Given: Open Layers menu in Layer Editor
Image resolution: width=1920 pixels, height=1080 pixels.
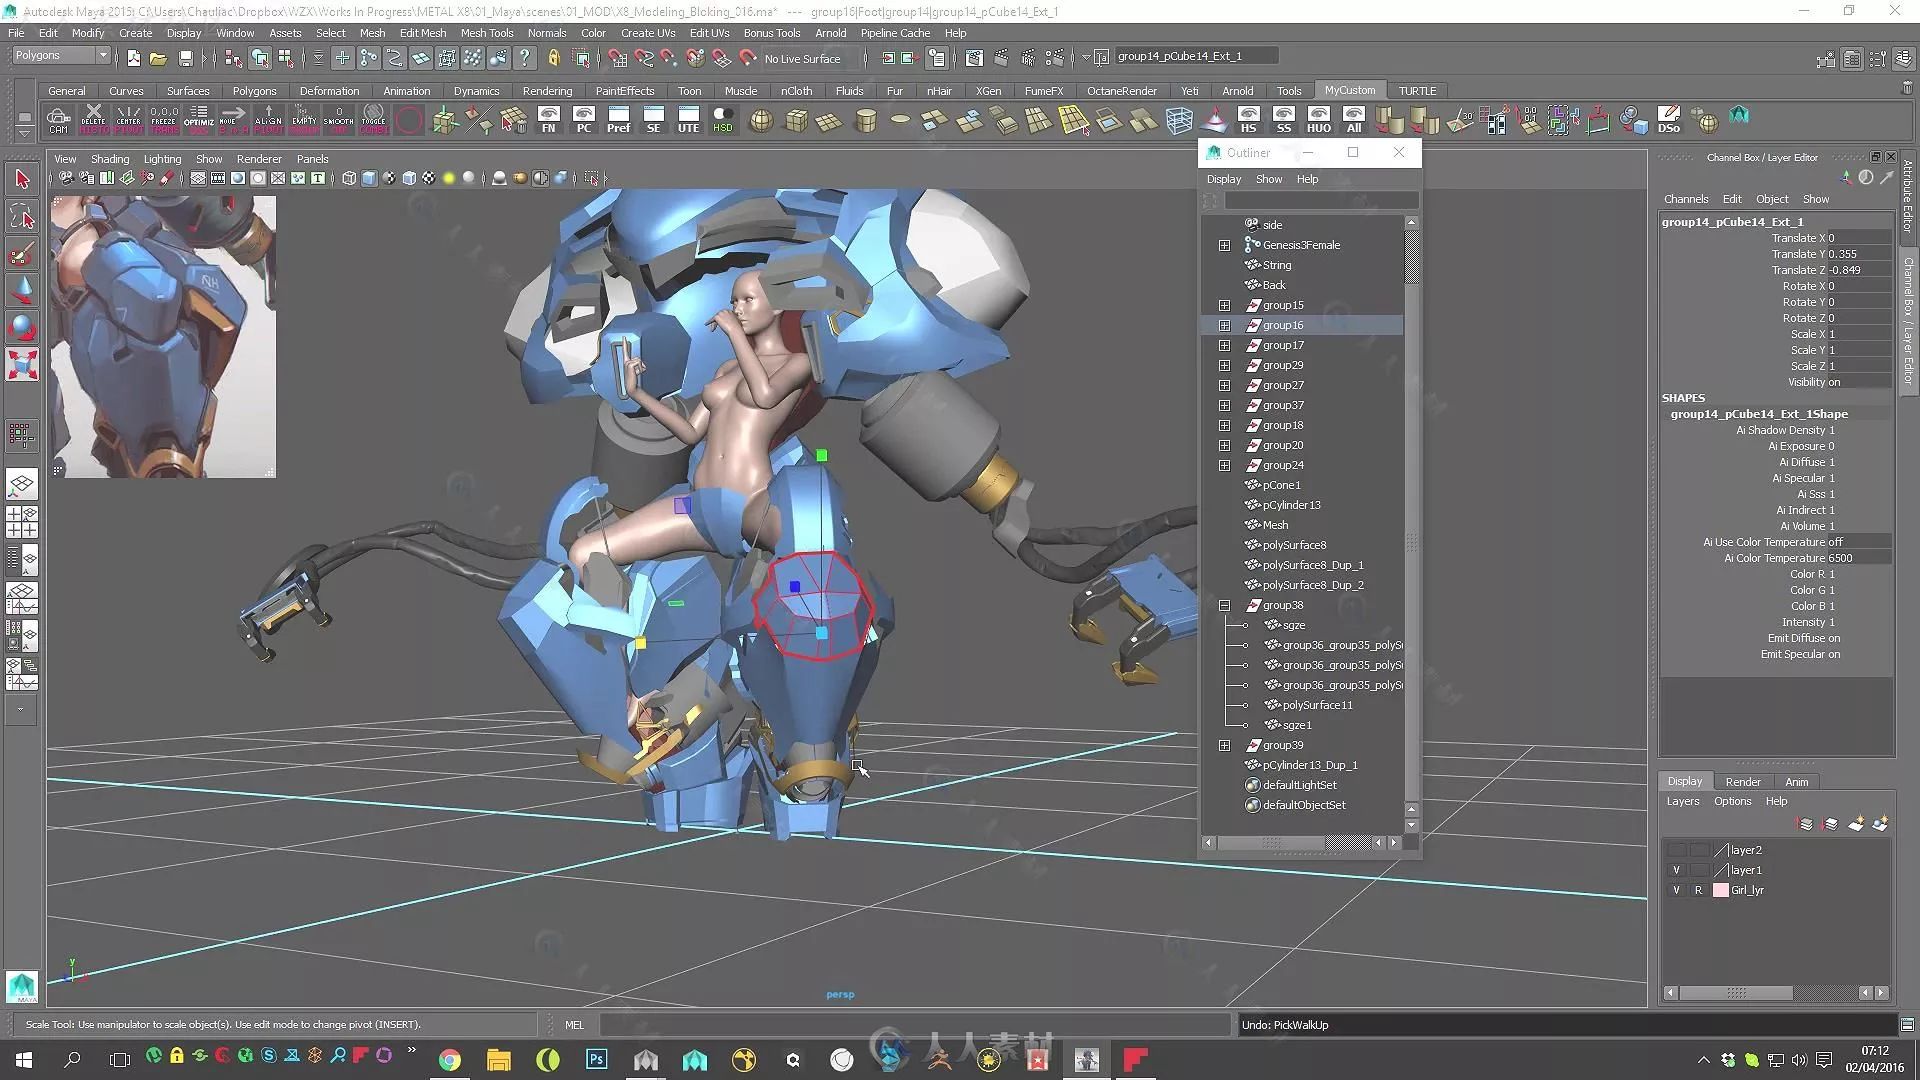Looking at the screenshot, I should [x=1683, y=801].
